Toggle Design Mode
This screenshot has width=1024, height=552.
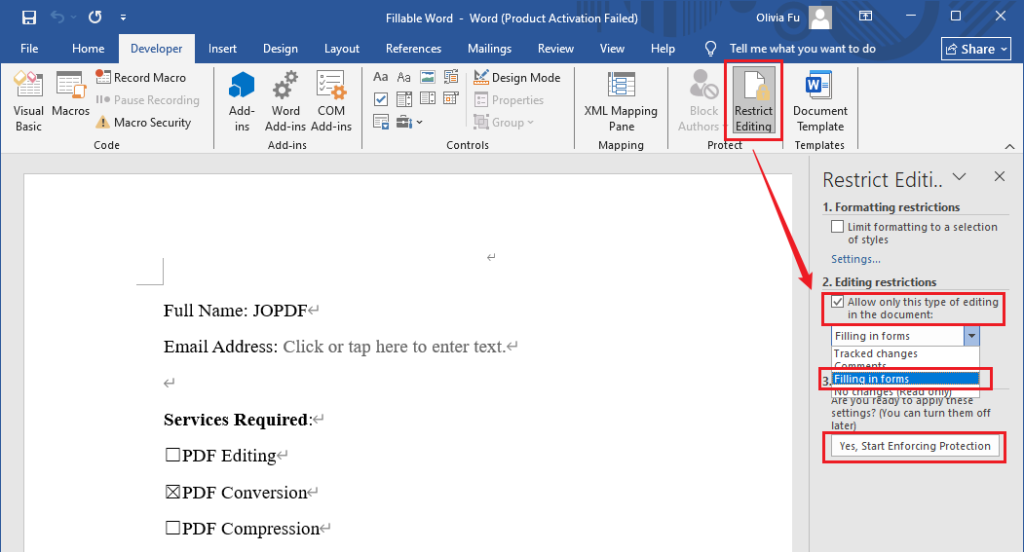[517, 77]
